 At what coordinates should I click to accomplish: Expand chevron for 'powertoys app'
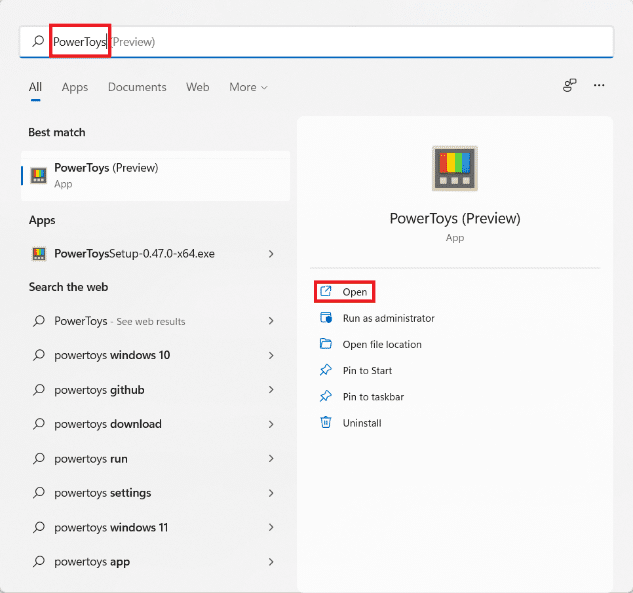click(x=271, y=562)
